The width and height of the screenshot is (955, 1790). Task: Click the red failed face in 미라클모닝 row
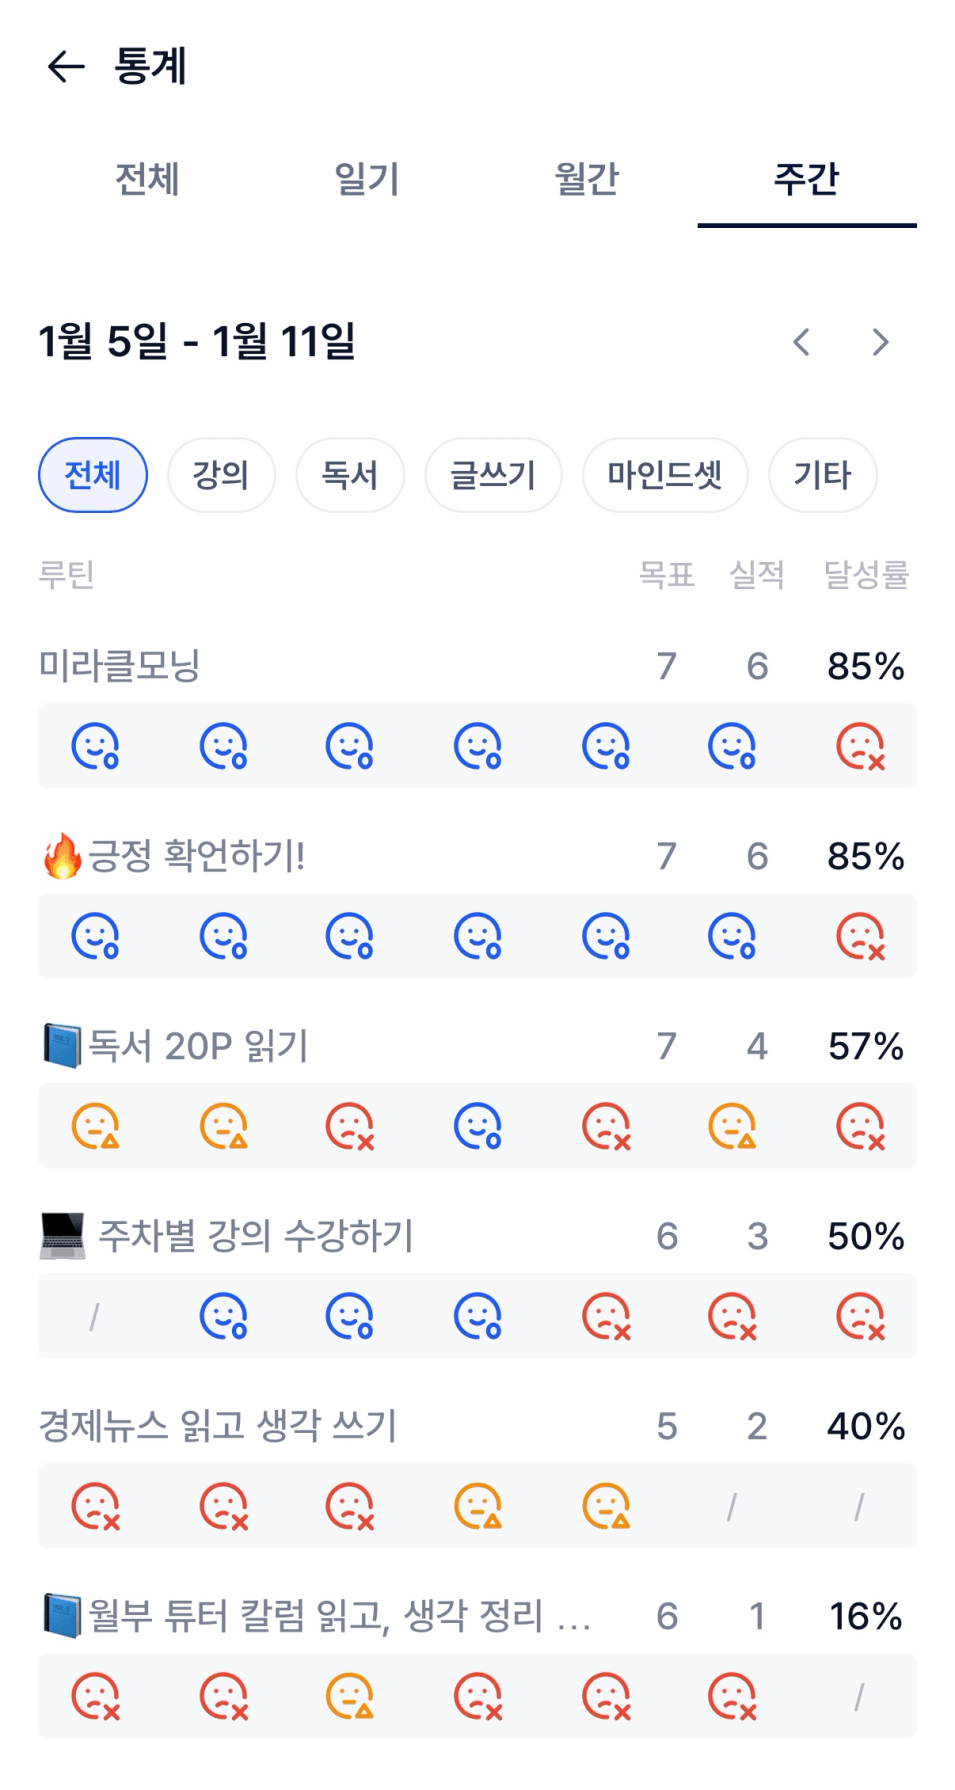pos(860,746)
